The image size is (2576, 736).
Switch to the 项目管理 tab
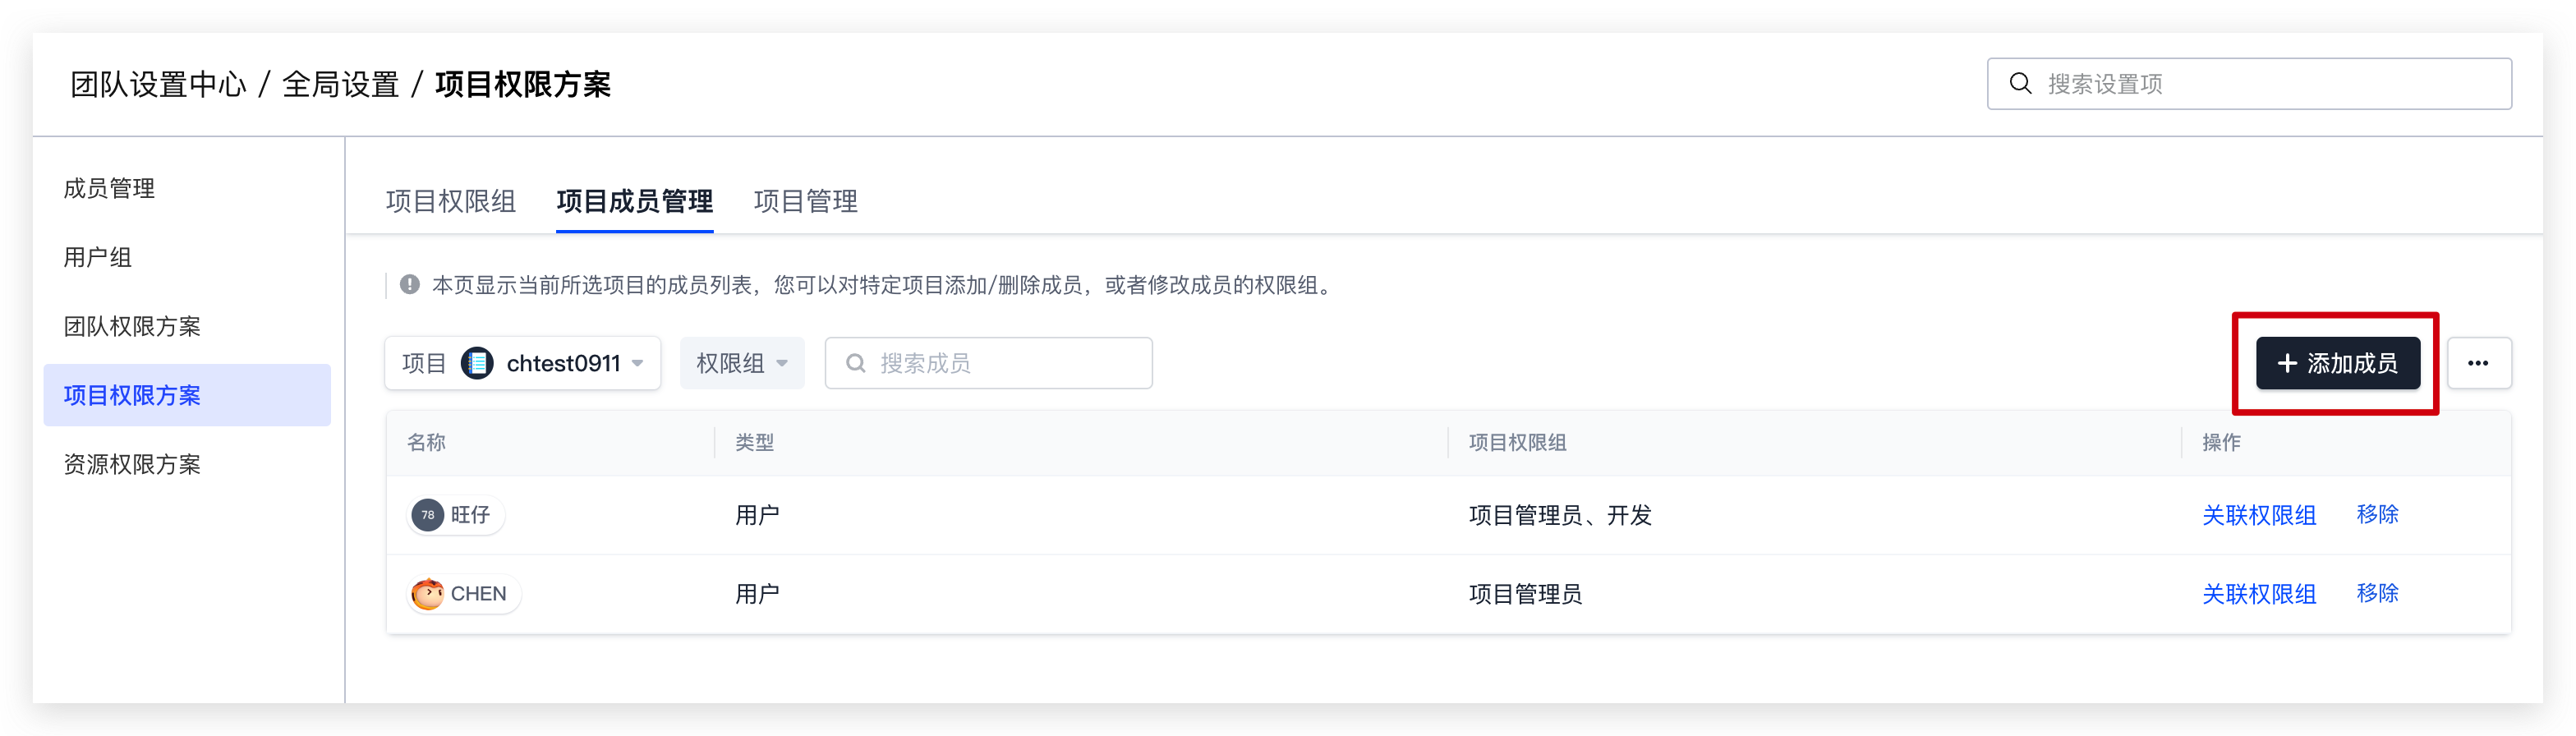click(806, 202)
